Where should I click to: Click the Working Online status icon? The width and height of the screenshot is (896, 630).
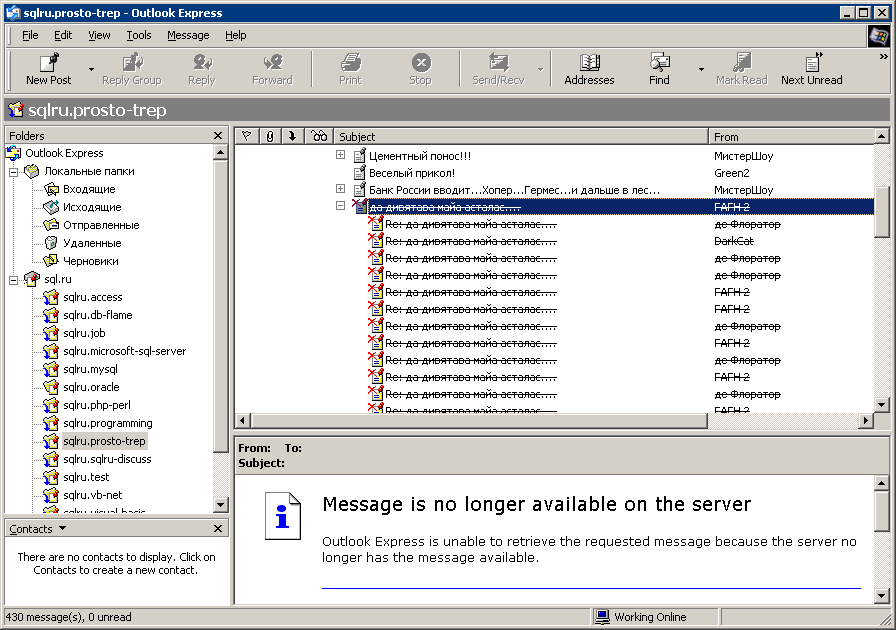(x=602, y=617)
